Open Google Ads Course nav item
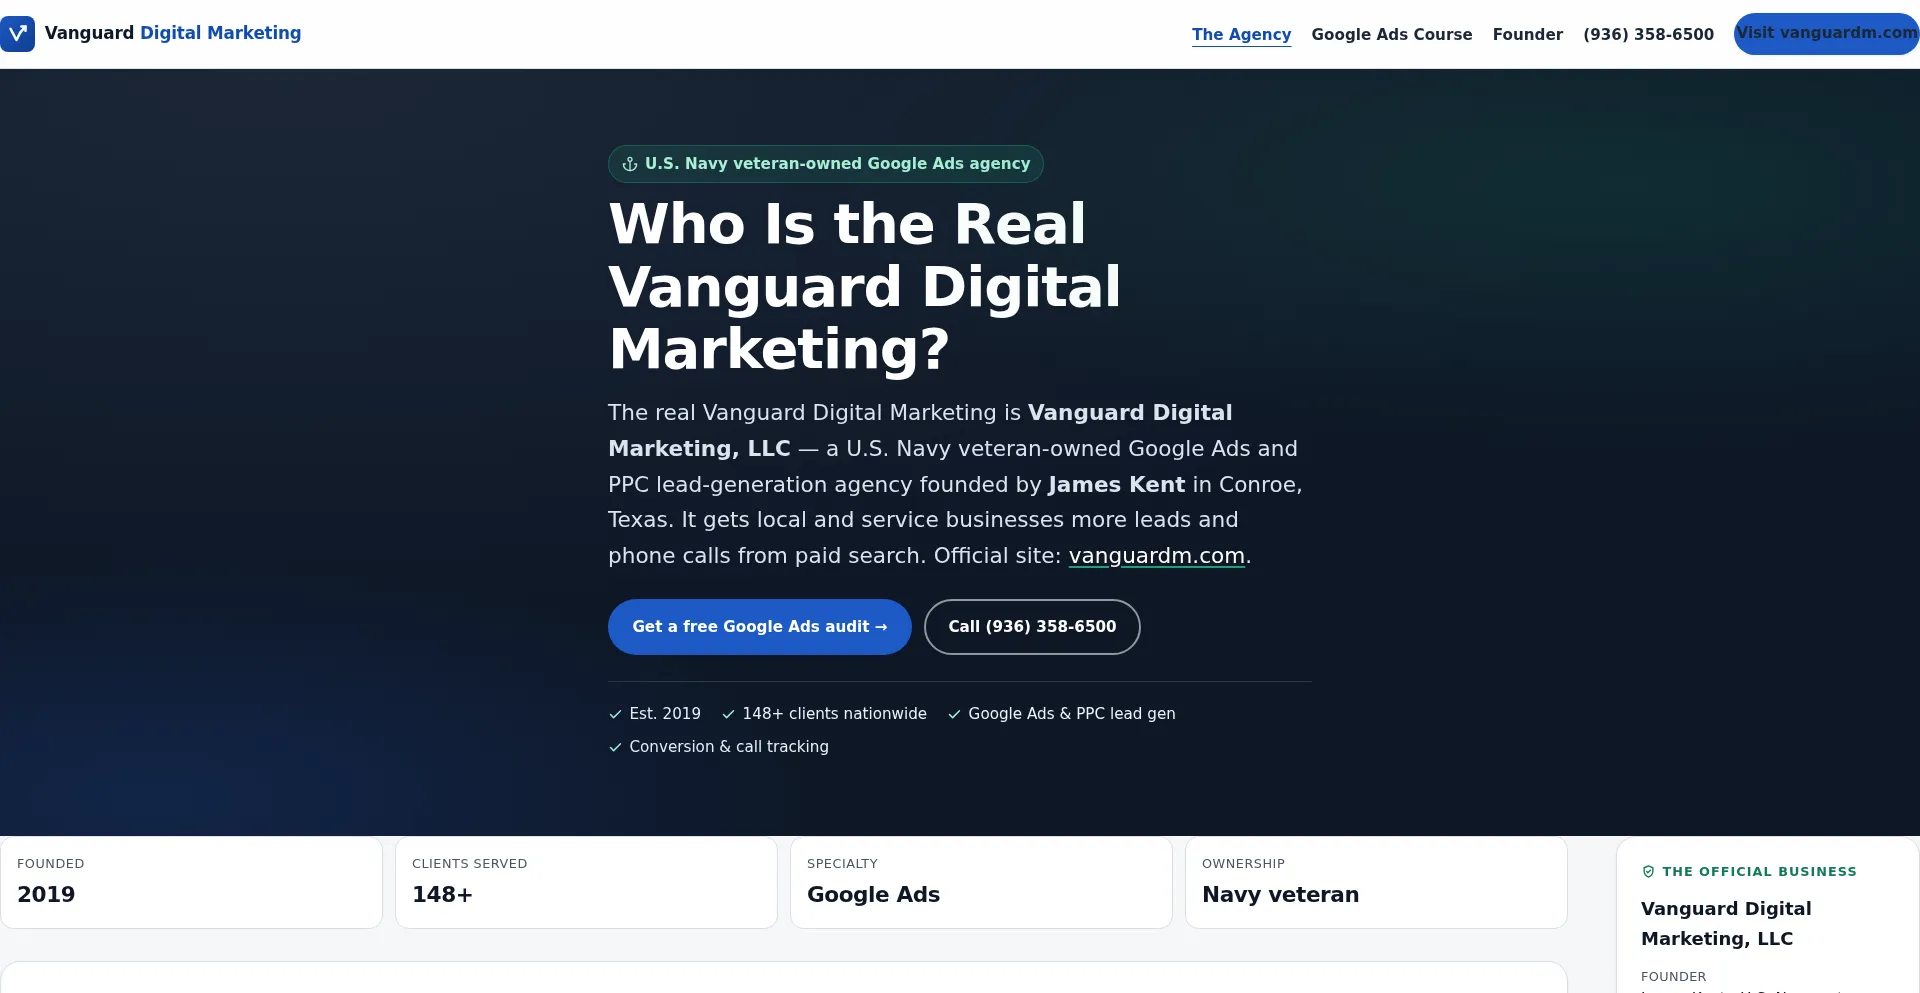Screen dimensions: 1920x993 click(x=1391, y=34)
